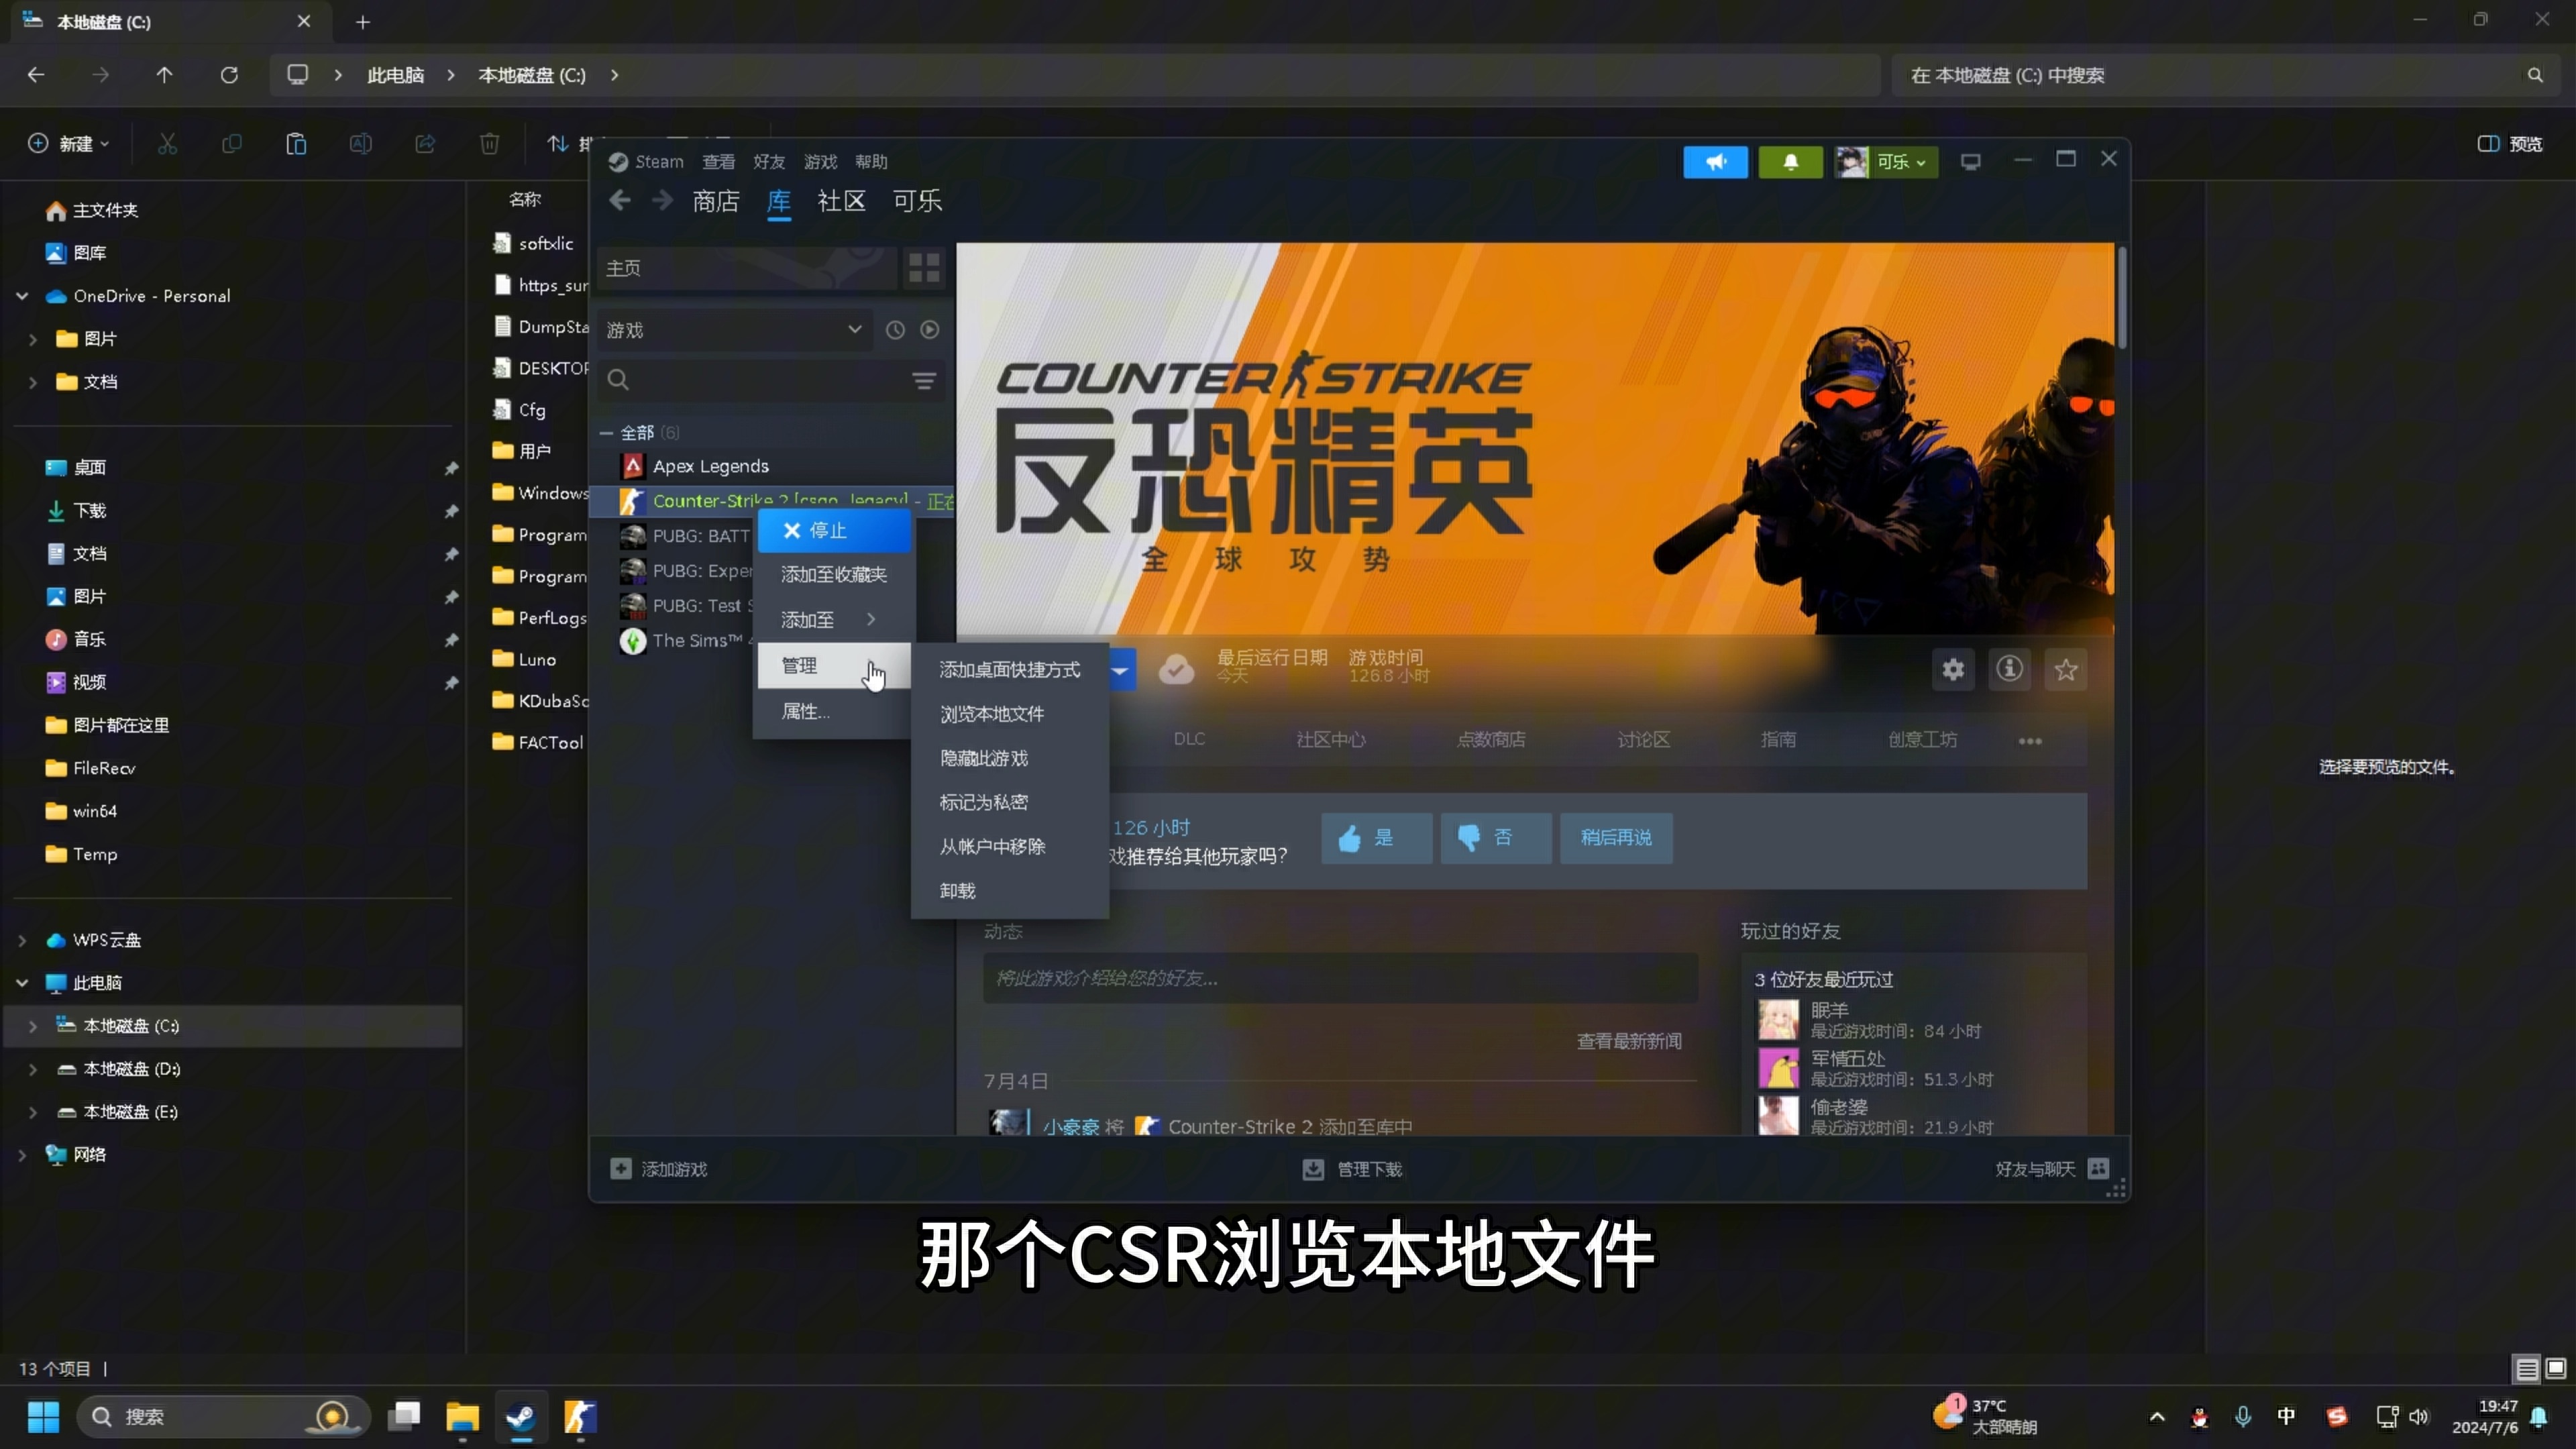2576x1449 pixels.
Task: Click Explorer paste clipboard icon
Action: point(296,144)
